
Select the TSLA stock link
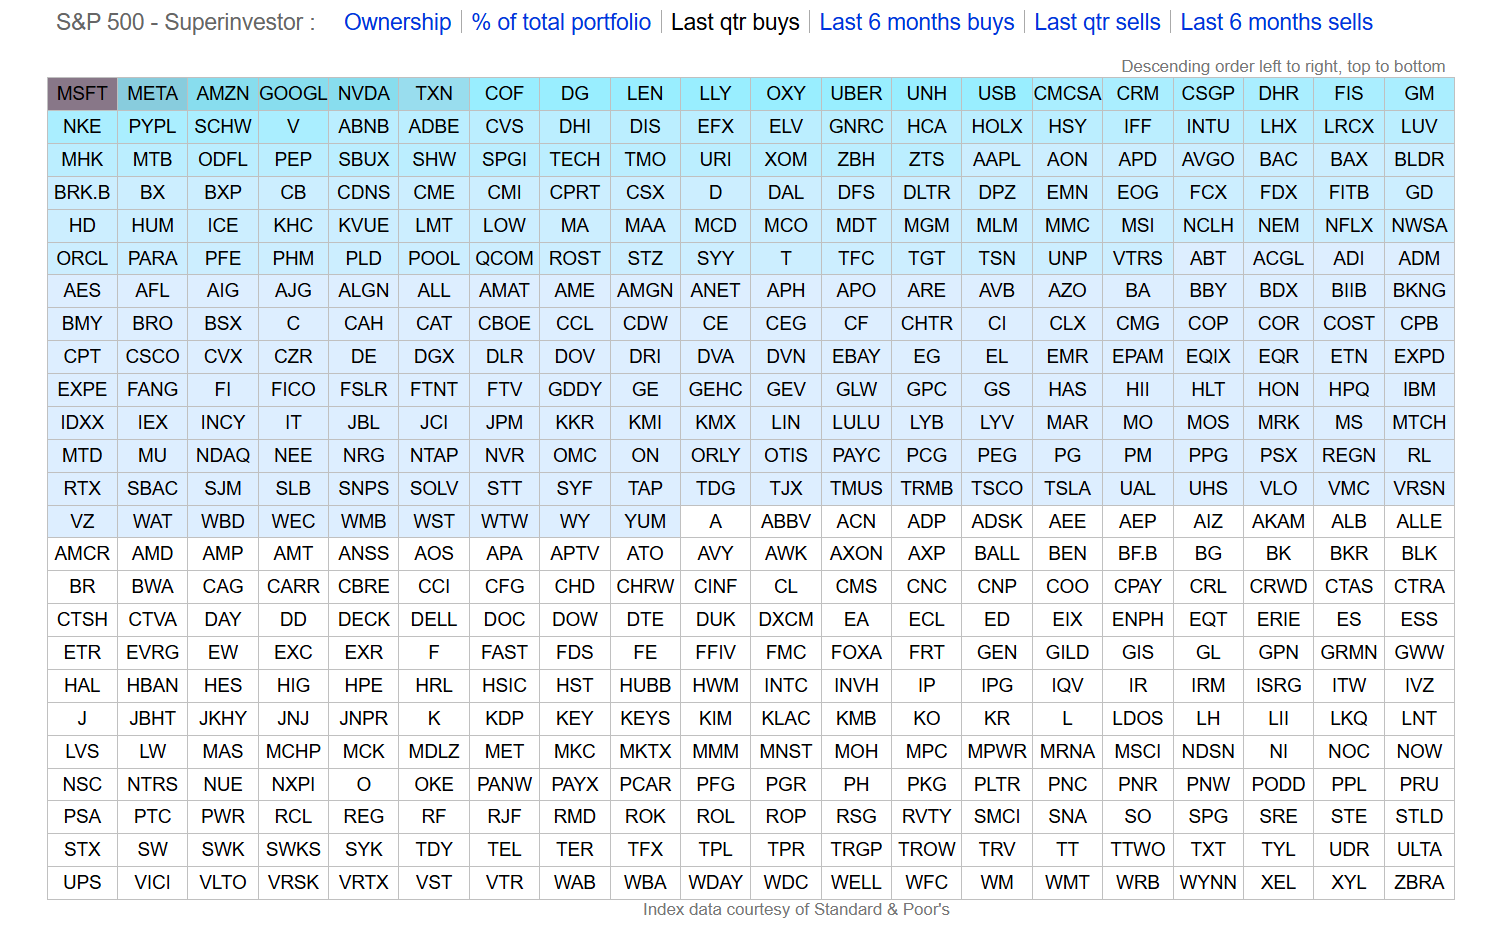1067,489
